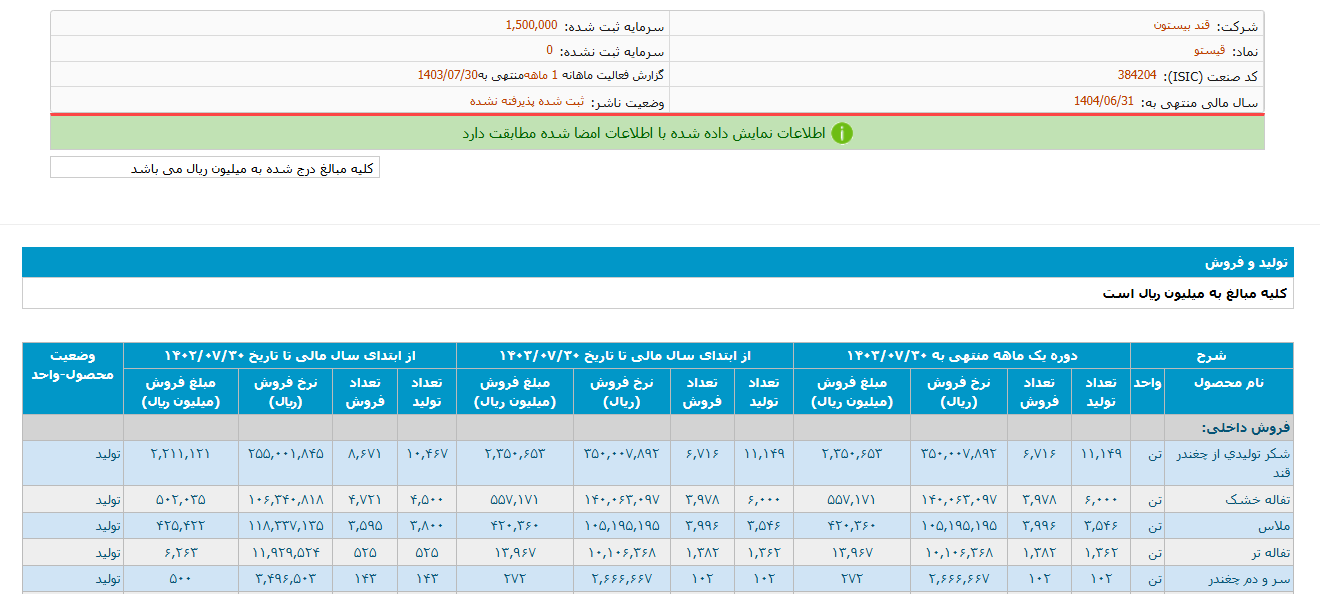Click the شرح table column header

click(x=1211, y=355)
